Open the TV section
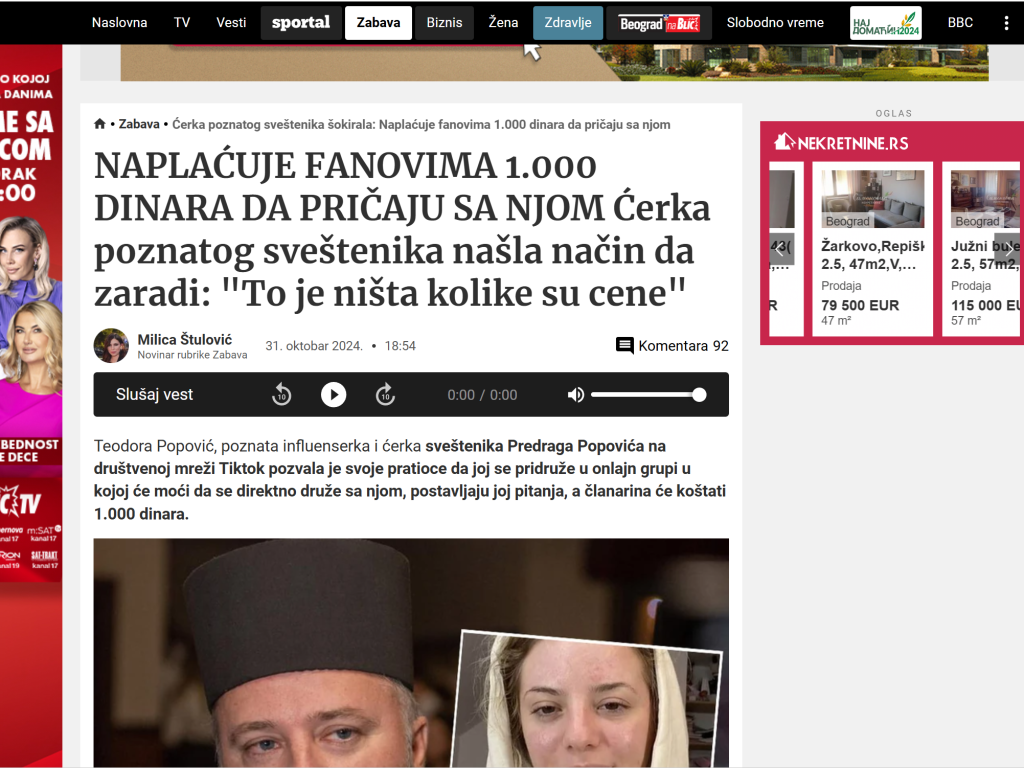This screenshot has width=1024, height=768. [x=182, y=23]
